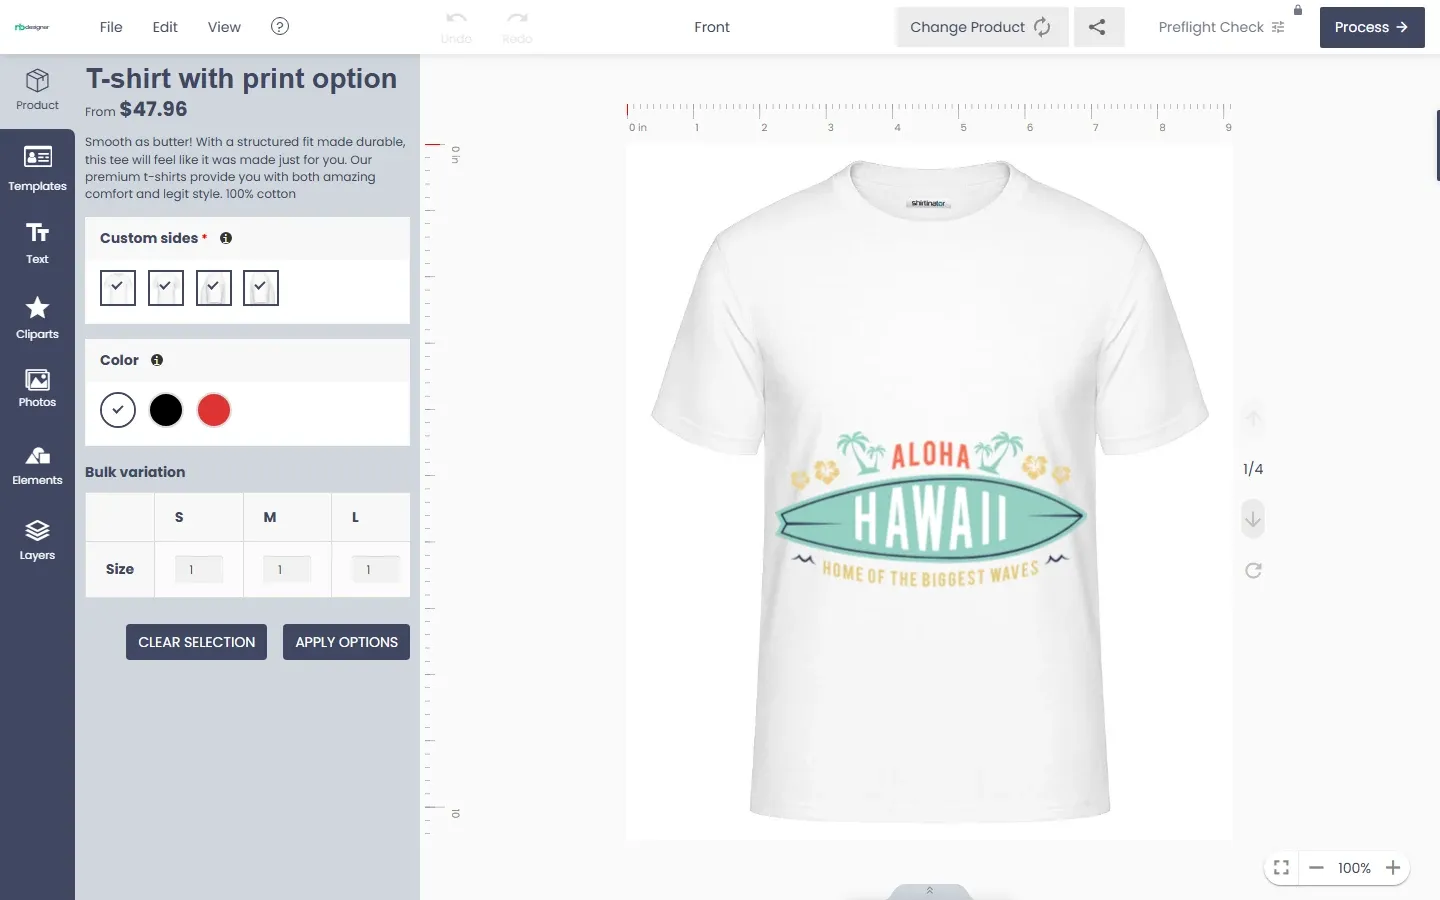Open the View menu
This screenshot has width=1440, height=900.
tap(224, 27)
